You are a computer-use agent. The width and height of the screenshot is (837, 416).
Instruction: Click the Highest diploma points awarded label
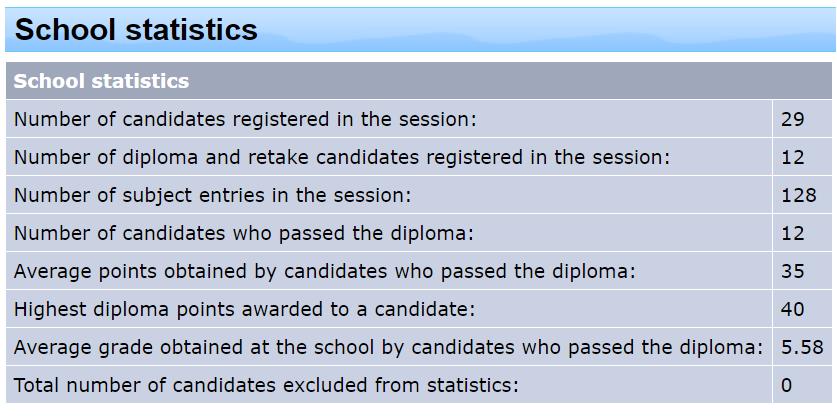[244, 309]
